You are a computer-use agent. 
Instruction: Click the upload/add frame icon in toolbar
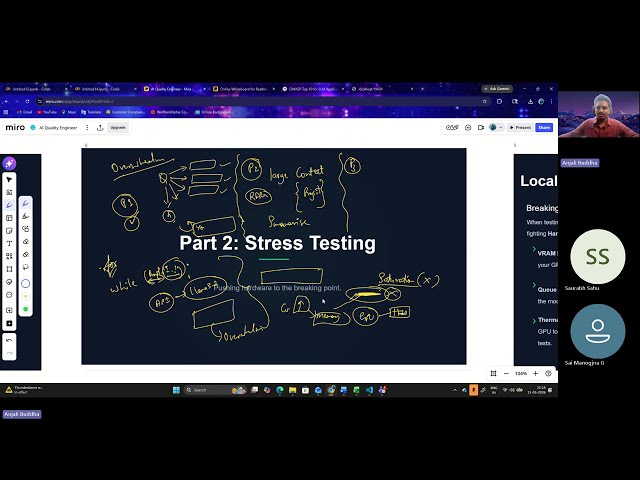click(x=9, y=310)
